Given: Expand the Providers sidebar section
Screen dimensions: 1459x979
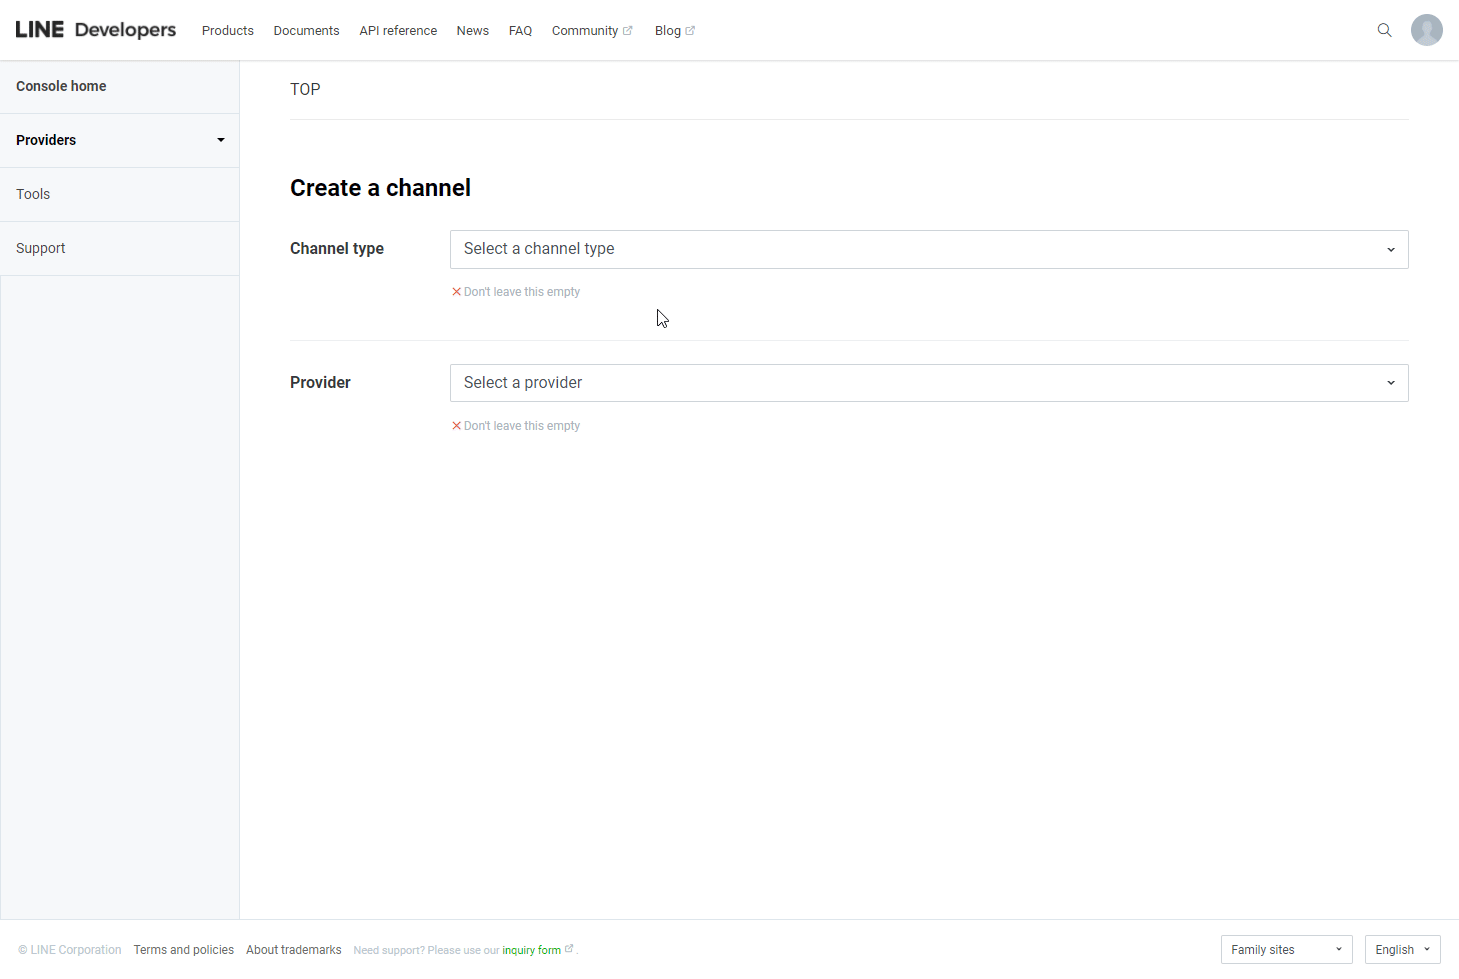Looking at the screenshot, I should [x=120, y=140].
